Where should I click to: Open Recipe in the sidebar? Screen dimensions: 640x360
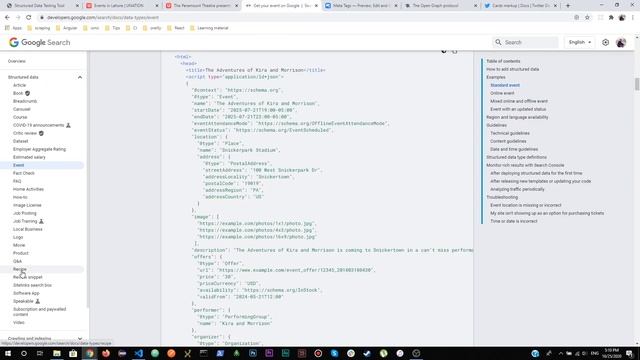point(20,269)
